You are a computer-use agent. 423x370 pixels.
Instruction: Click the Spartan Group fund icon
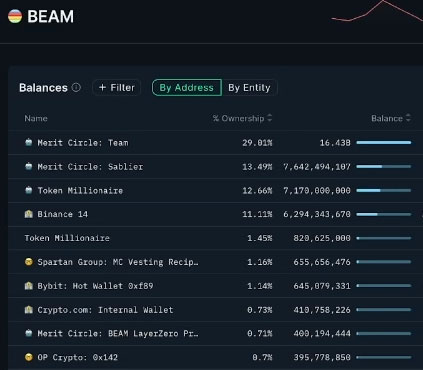(x=29, y=262)
